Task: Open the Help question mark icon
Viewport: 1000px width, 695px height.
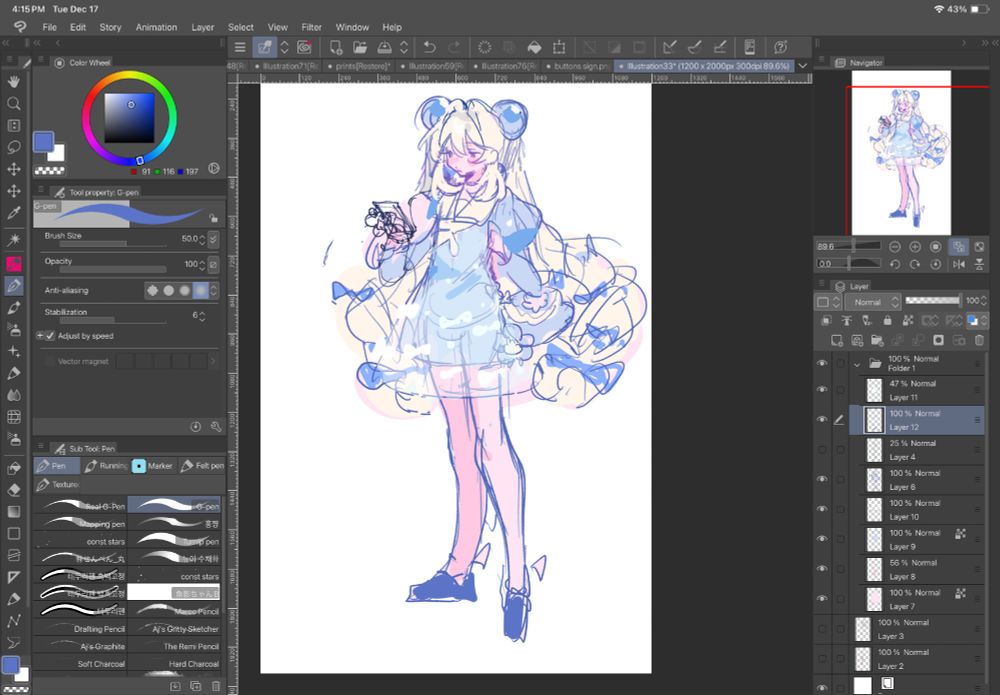Action: 780,47
